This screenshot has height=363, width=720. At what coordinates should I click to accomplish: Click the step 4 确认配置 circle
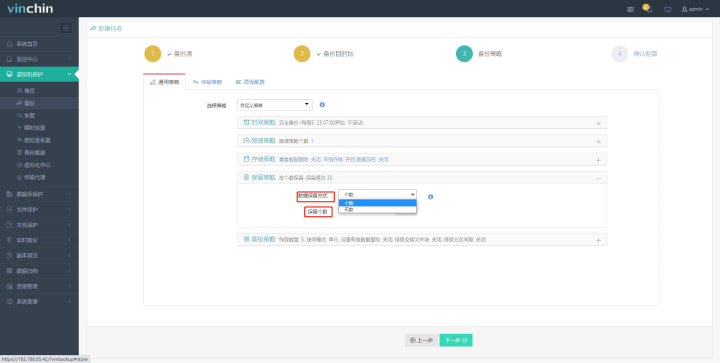[x=619, y=54]
